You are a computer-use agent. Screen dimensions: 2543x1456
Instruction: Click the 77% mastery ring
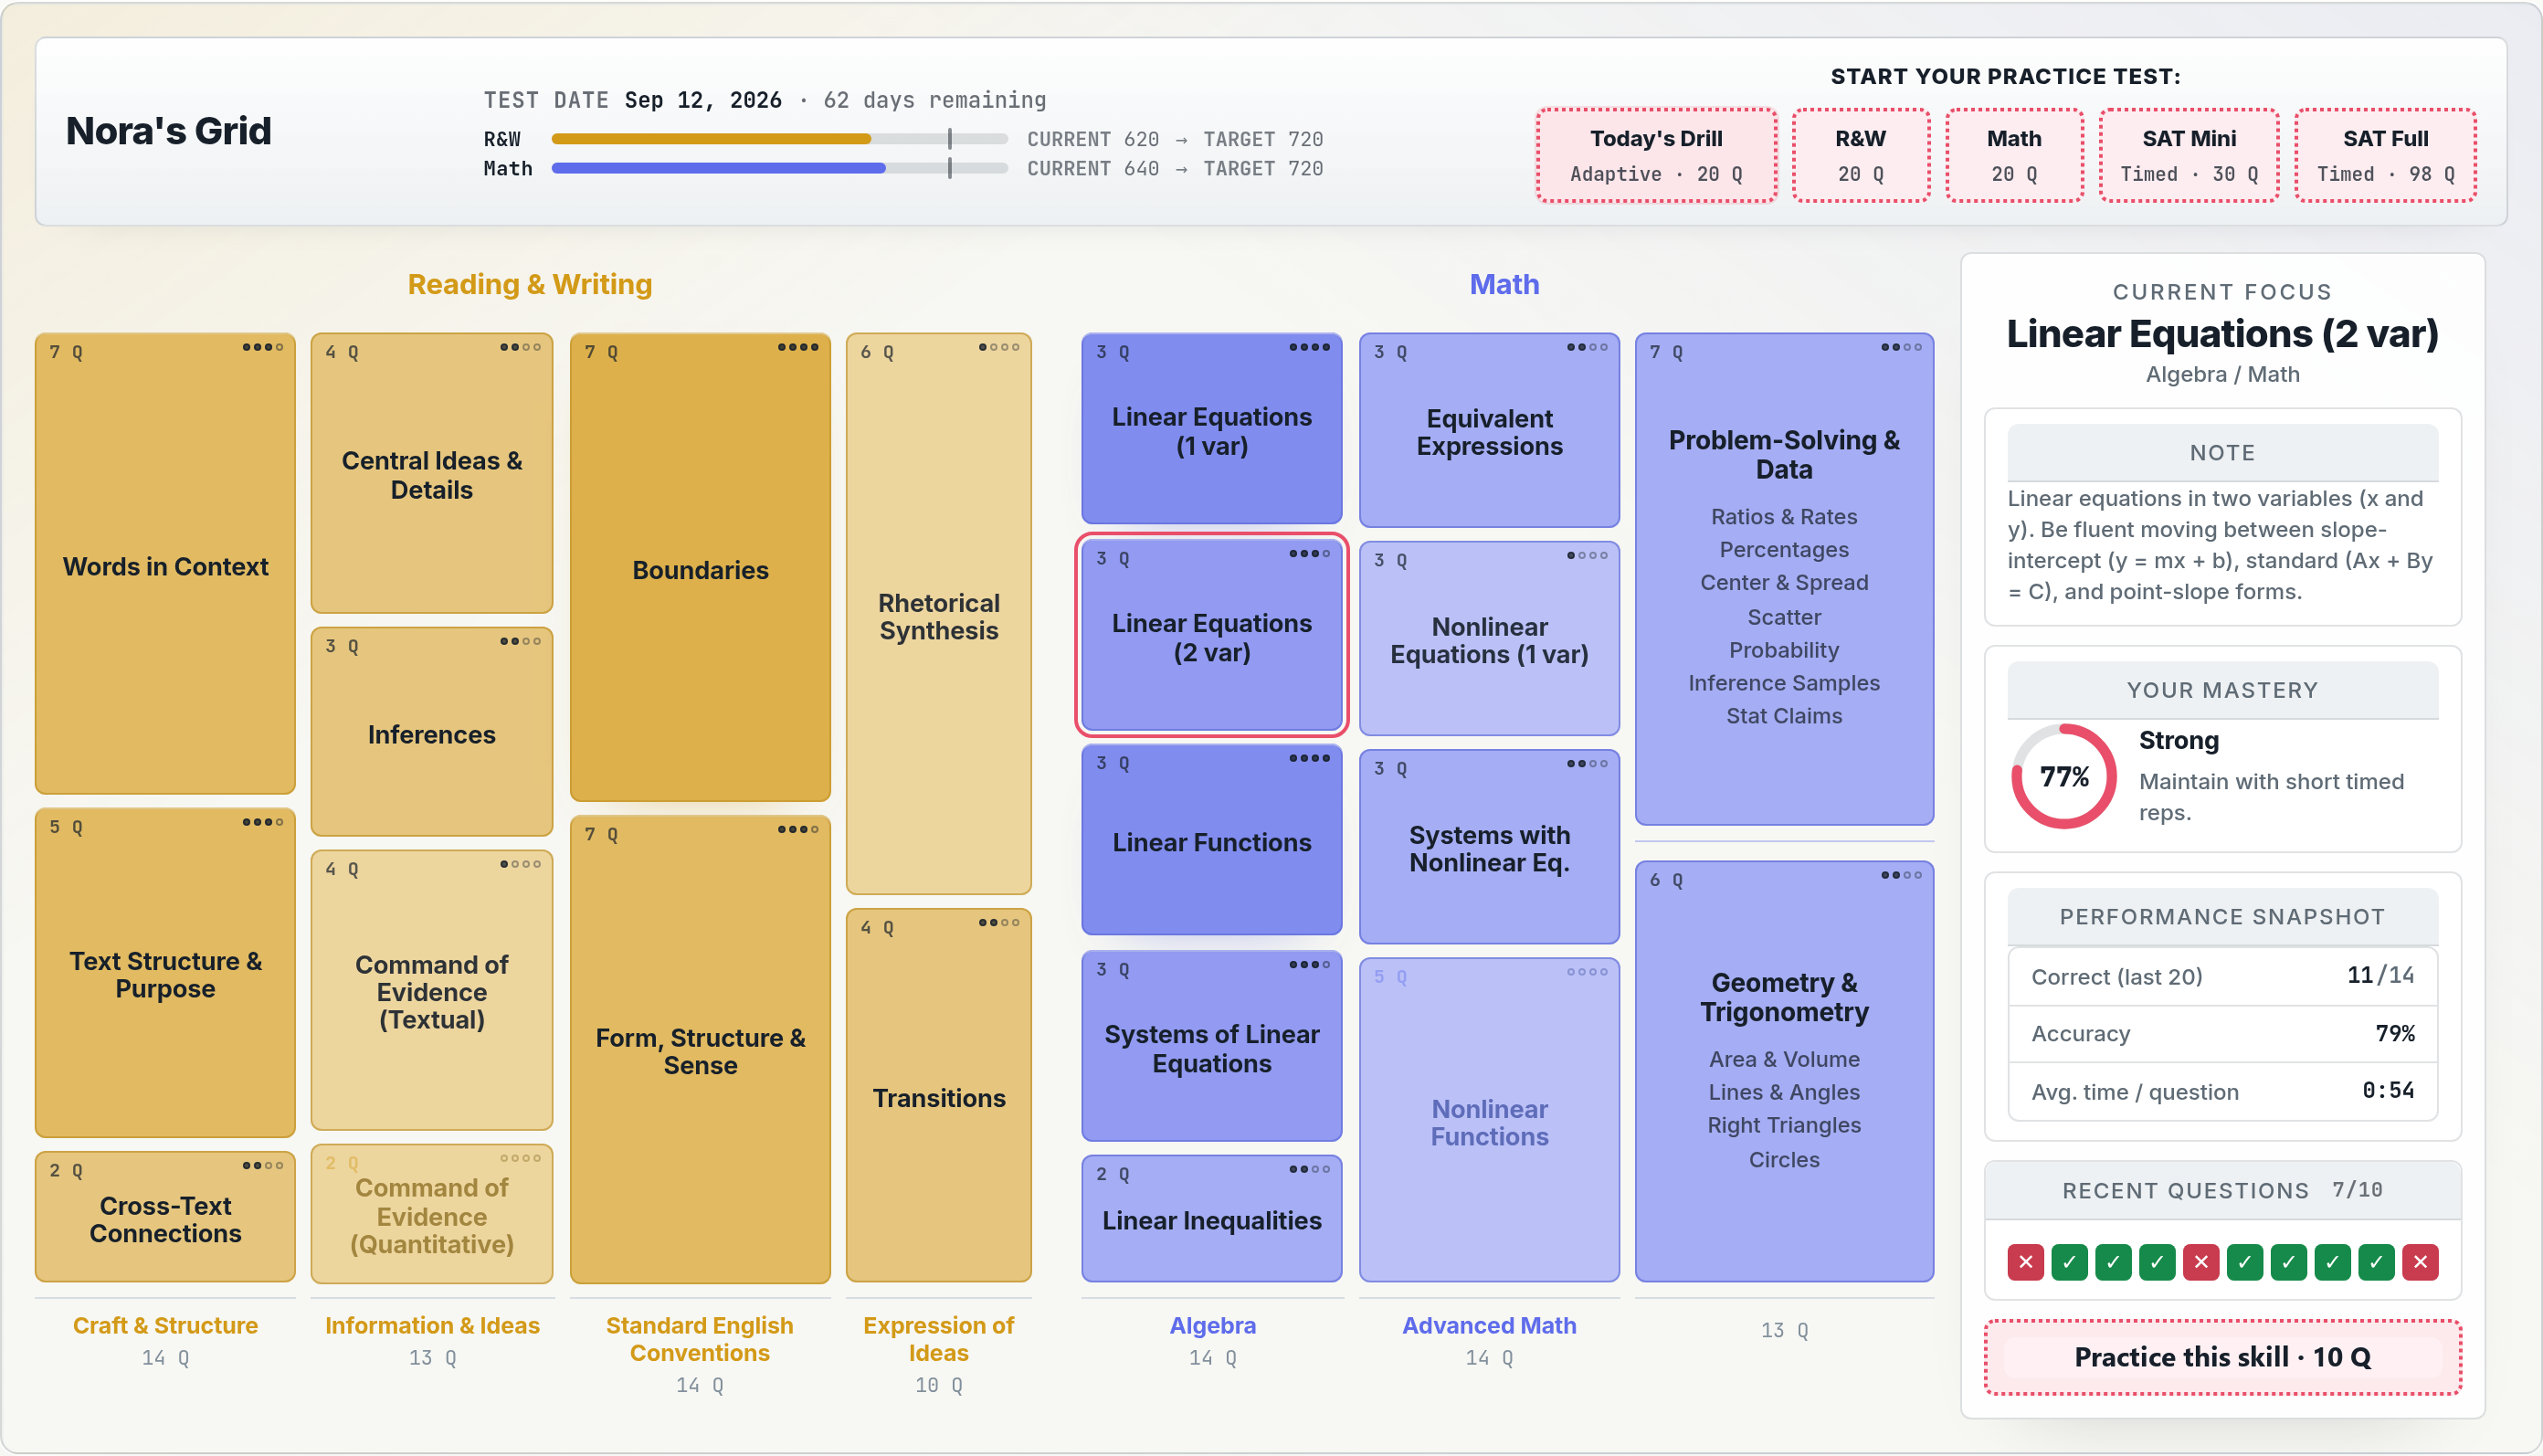click(2064, 776)
